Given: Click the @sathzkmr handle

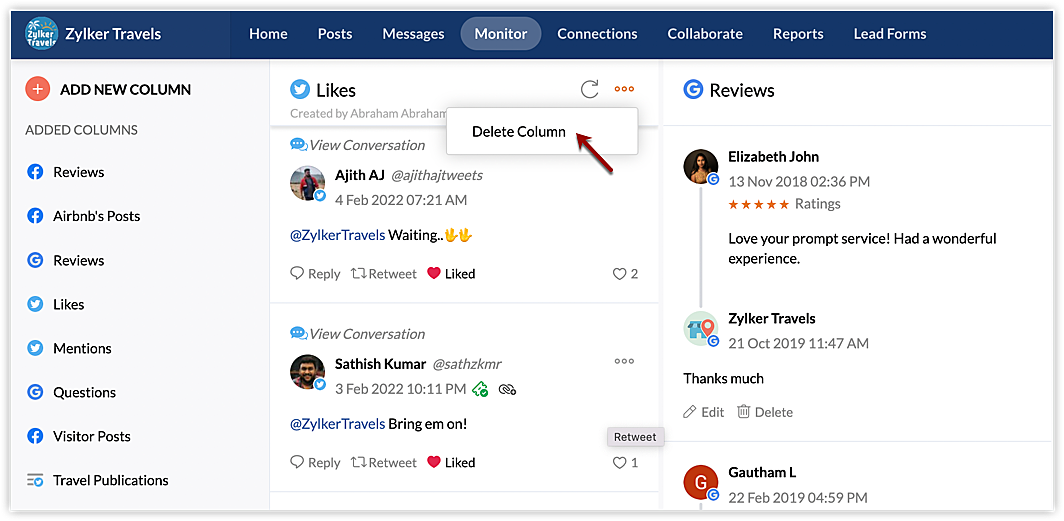Looking at the screenshot, I should pos(467,364).
